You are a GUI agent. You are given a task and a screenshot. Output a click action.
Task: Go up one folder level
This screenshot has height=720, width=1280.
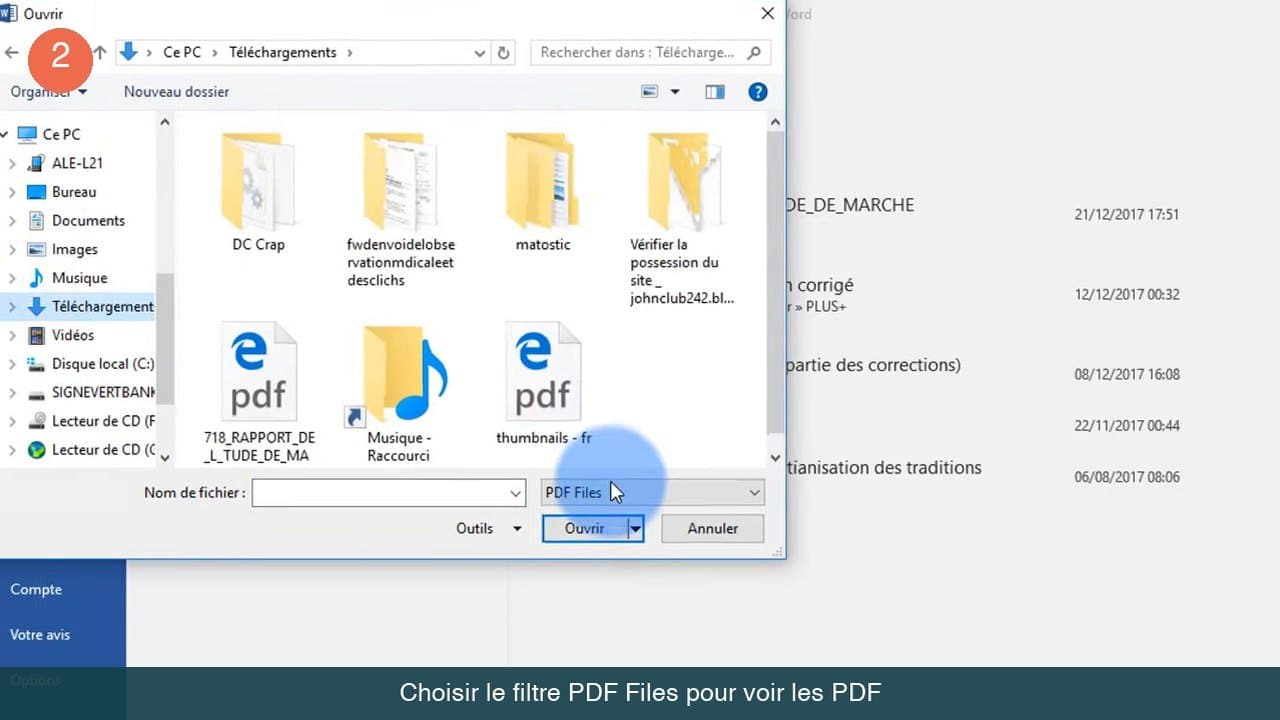(x=99, y=52)
